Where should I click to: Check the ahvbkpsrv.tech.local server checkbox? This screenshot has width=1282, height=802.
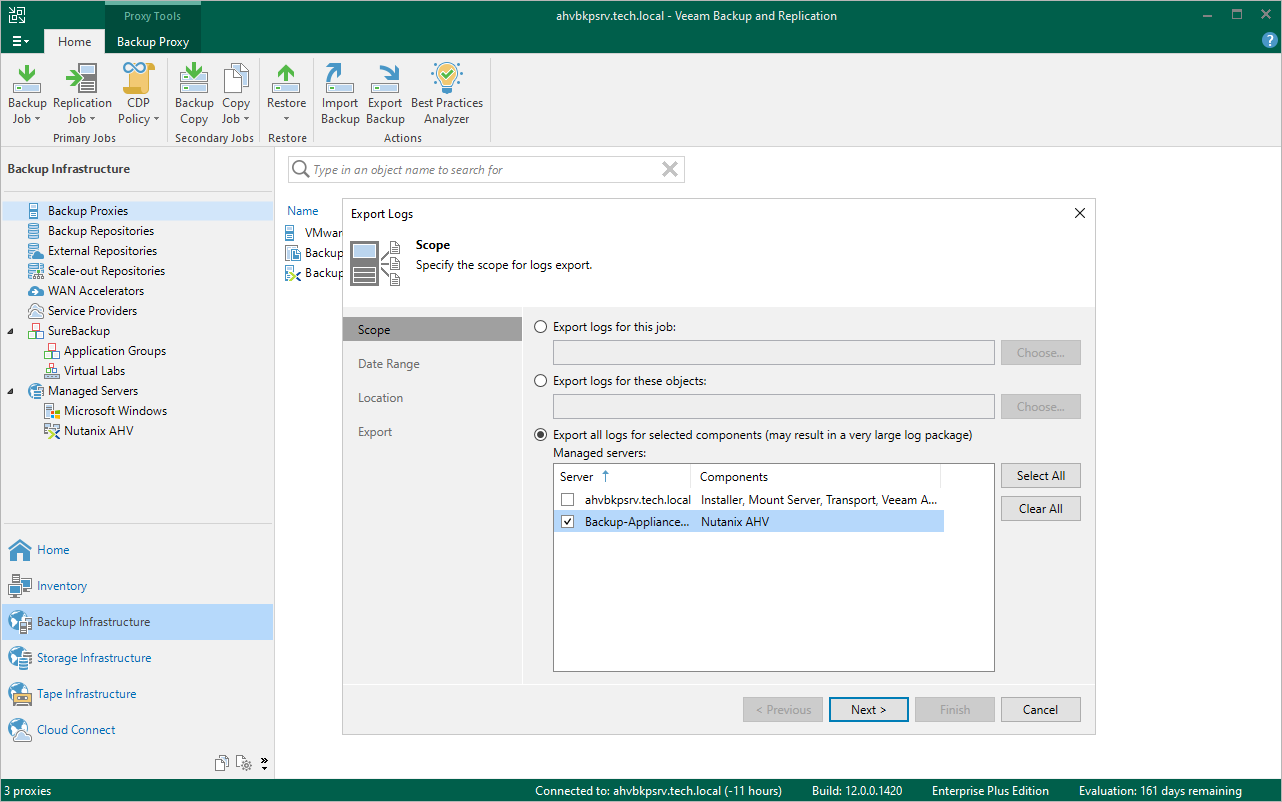point(568,500)
